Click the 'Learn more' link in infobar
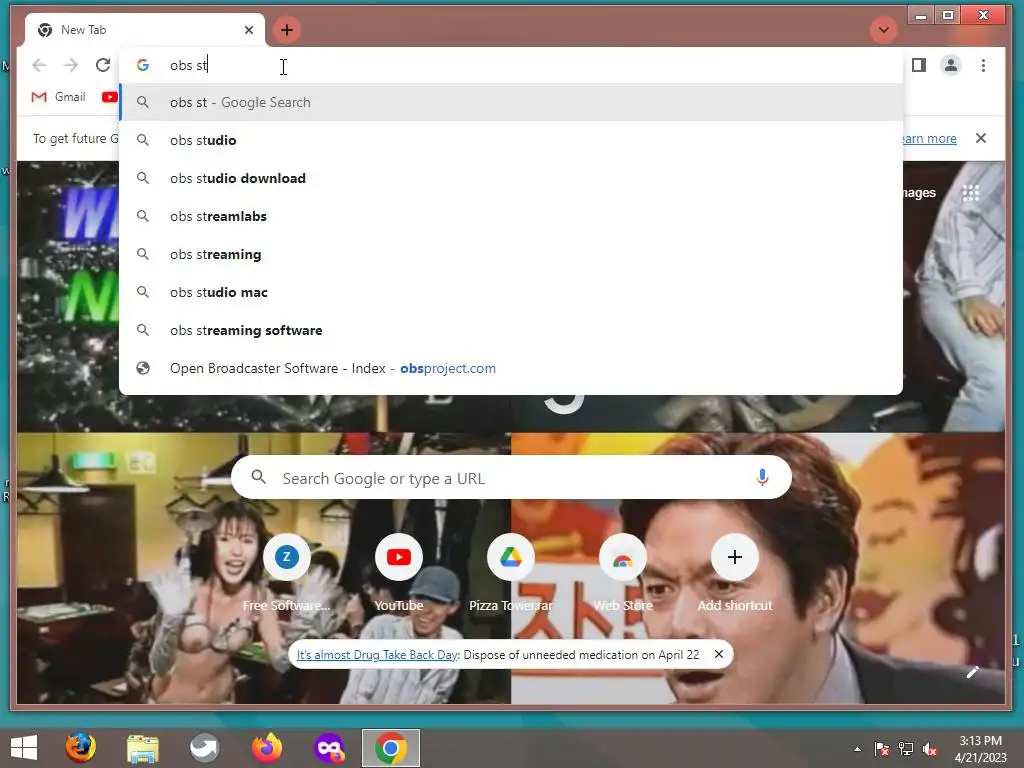The height and width of the screenshot is (768, 1024). [929, 138]
